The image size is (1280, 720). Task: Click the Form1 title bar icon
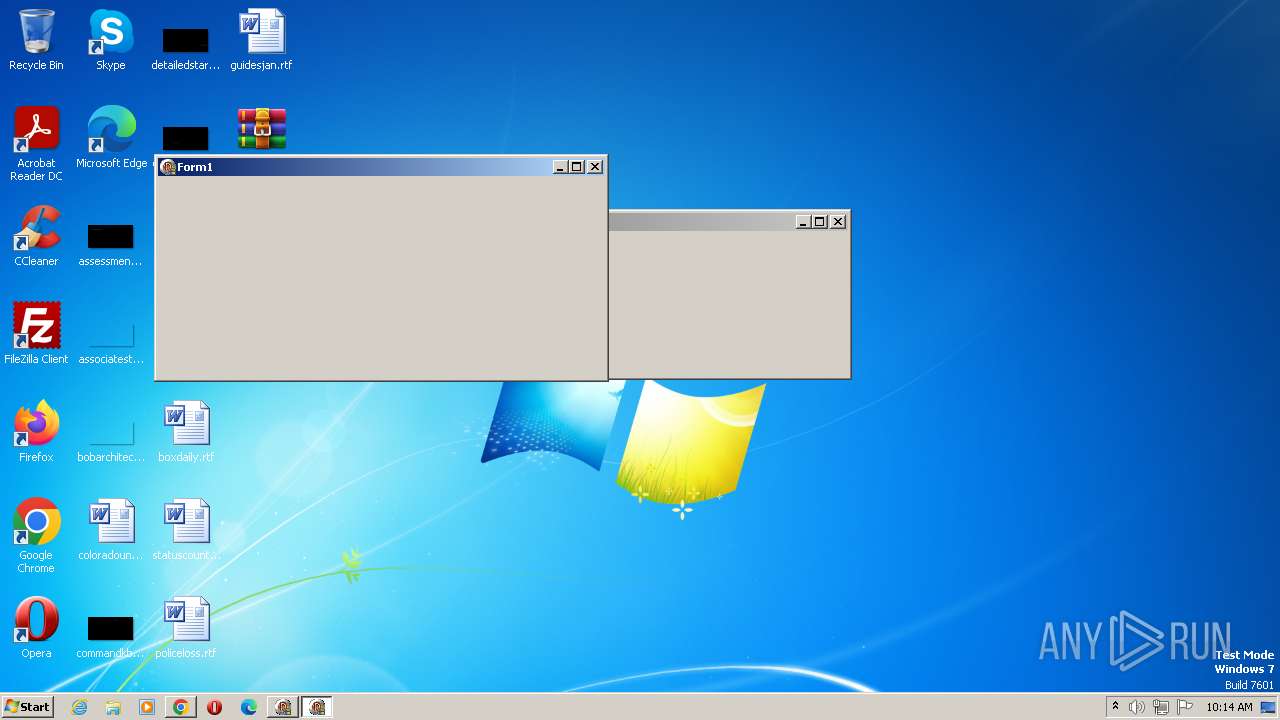pyautogui.click(x=168, y=167)
